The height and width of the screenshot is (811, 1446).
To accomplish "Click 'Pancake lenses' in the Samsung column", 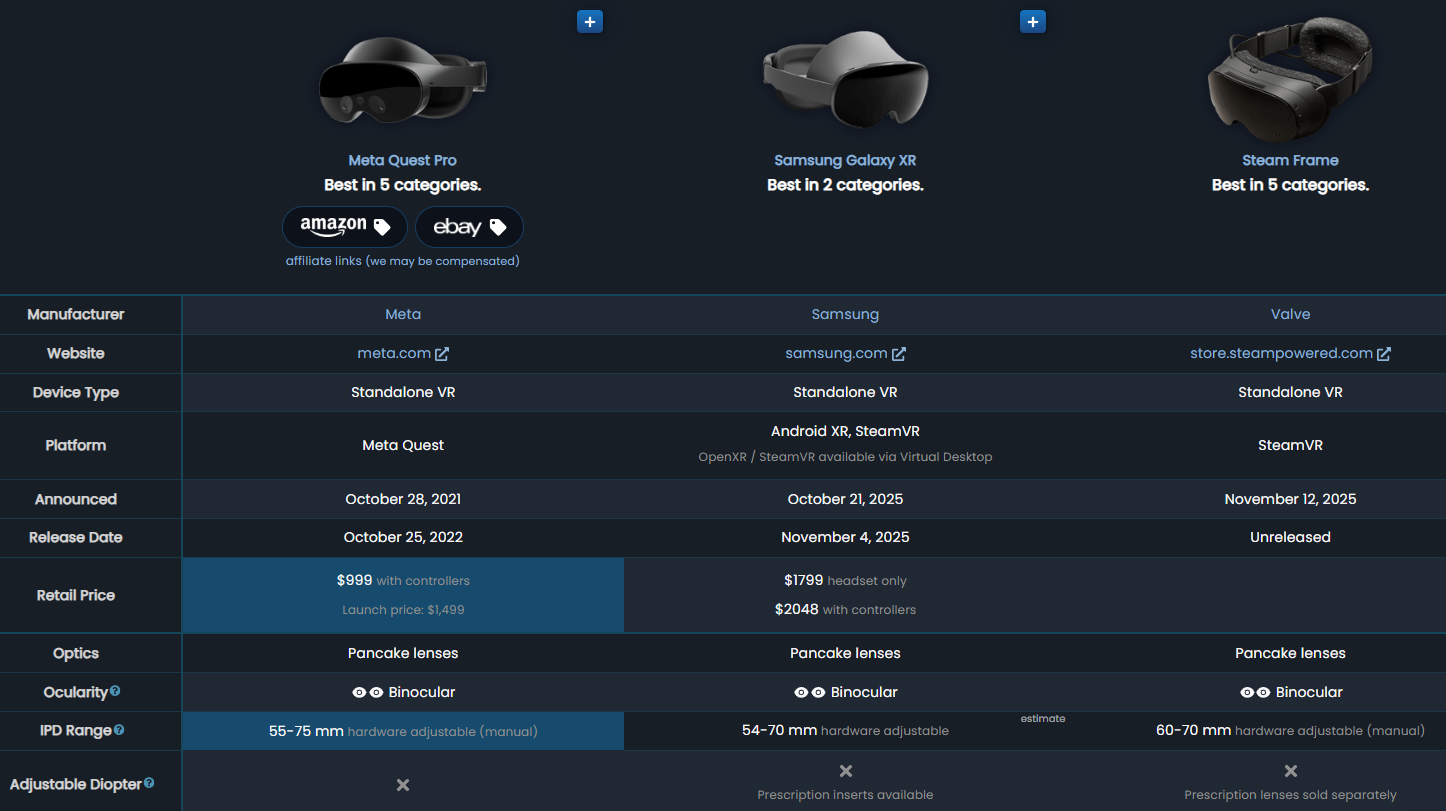I will (845, 653).
